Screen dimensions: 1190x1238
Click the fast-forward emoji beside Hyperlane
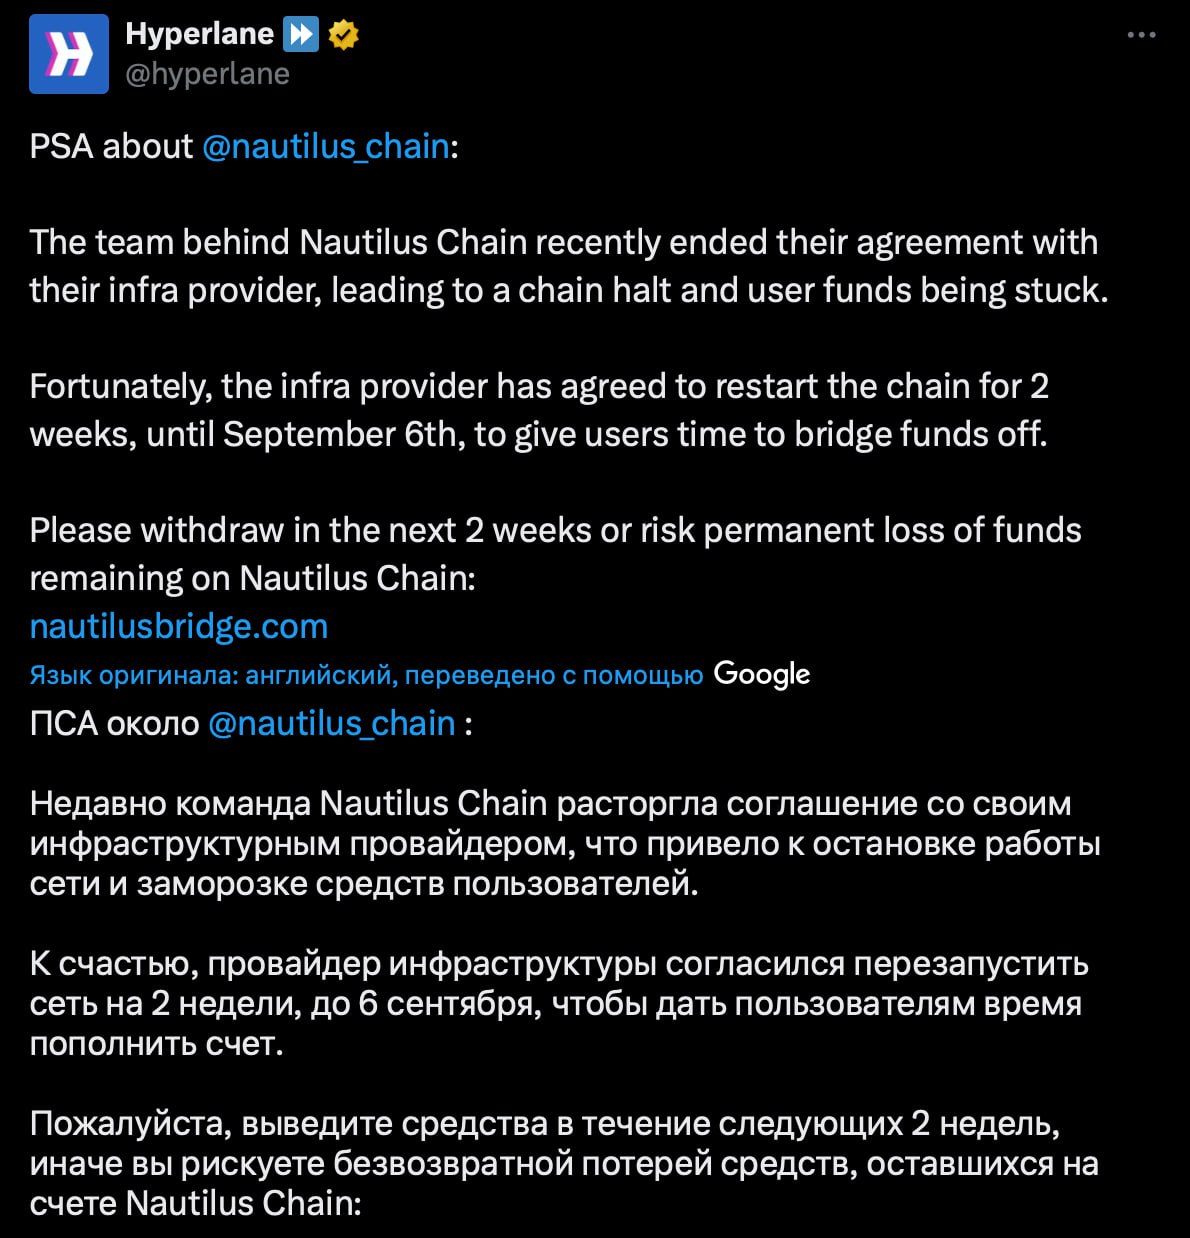coord(301,35)
